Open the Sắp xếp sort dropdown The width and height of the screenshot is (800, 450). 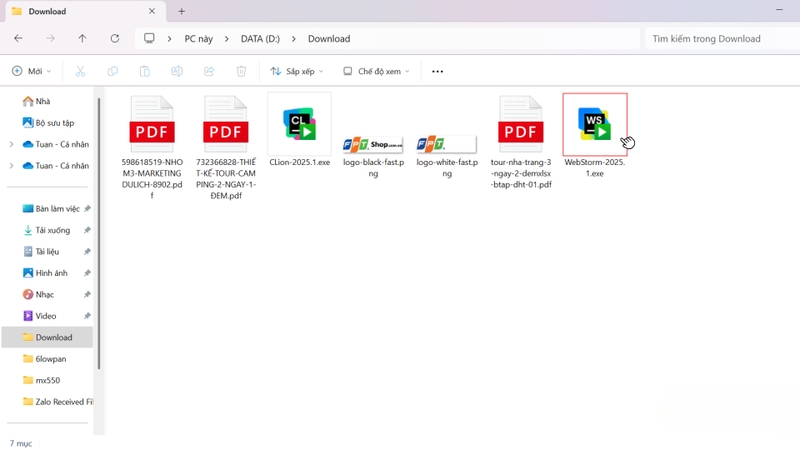point(297,71)
